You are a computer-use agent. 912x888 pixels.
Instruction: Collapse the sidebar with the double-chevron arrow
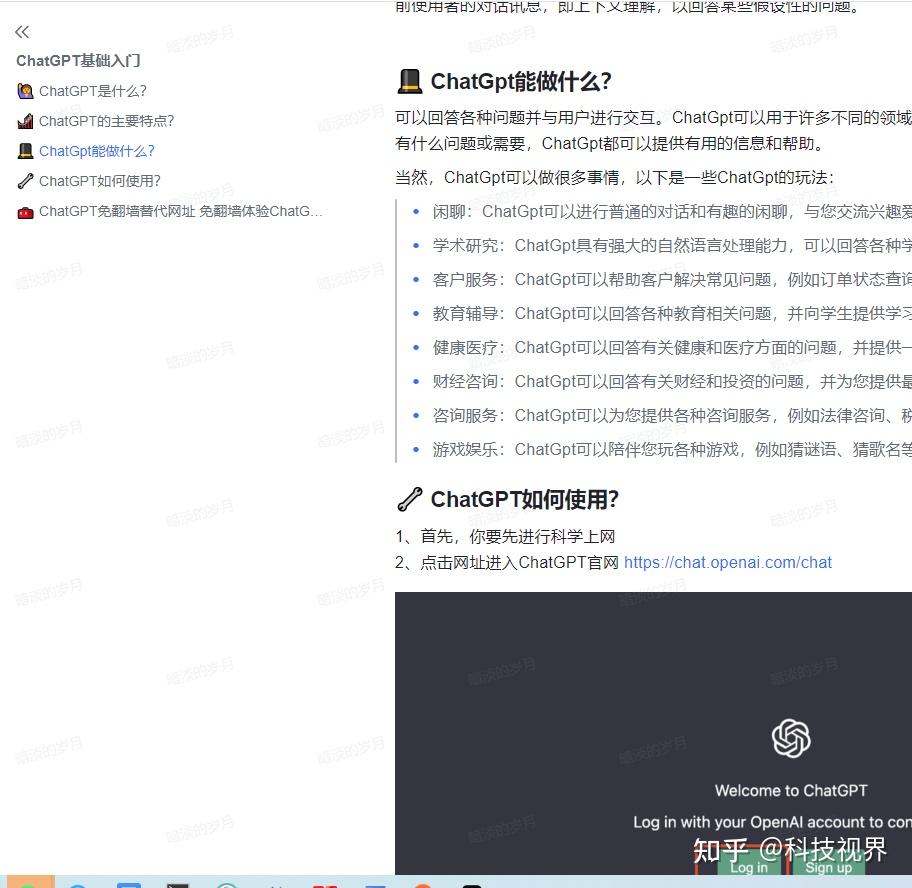point(21,31)
